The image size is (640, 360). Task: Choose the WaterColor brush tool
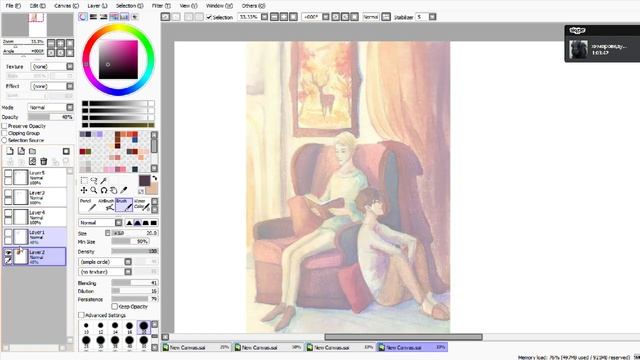pyautogui.click(x=142, y=205)
